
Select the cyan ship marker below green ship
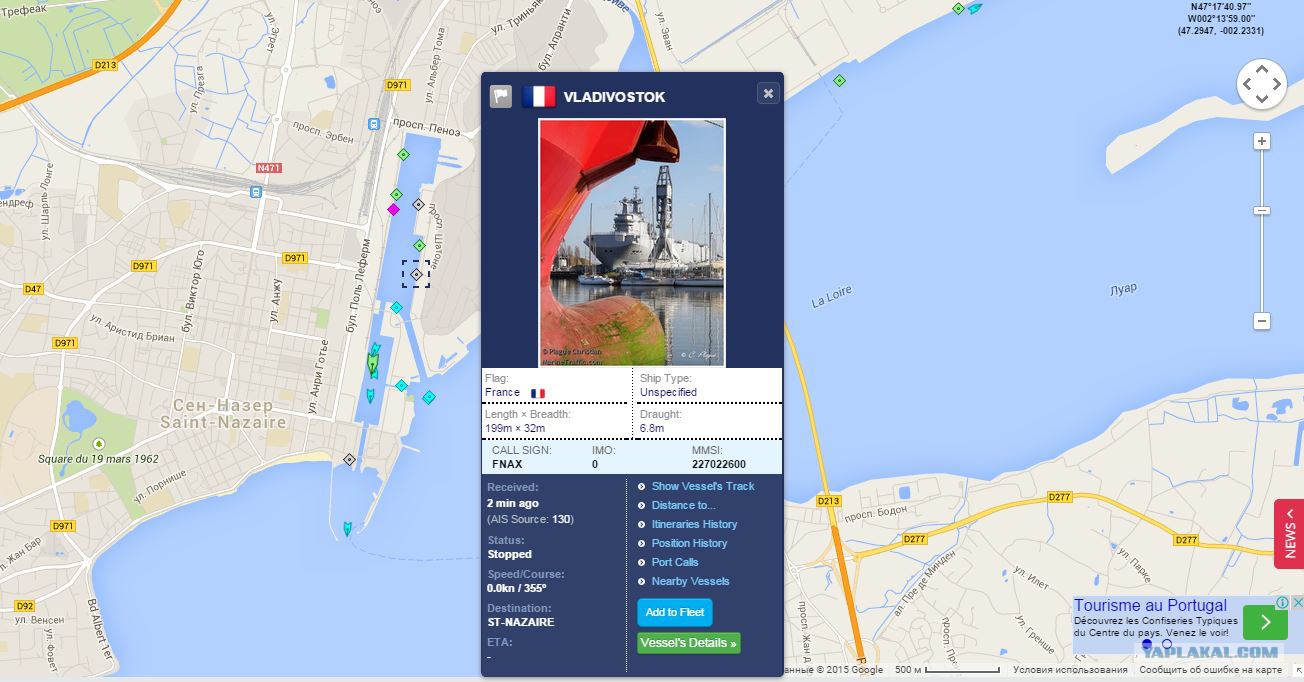369,396
